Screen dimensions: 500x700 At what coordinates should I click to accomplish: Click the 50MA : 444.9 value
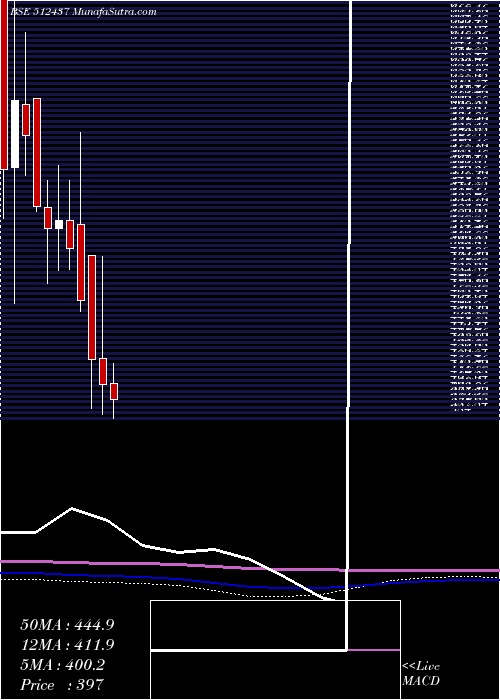pos(67,625)
